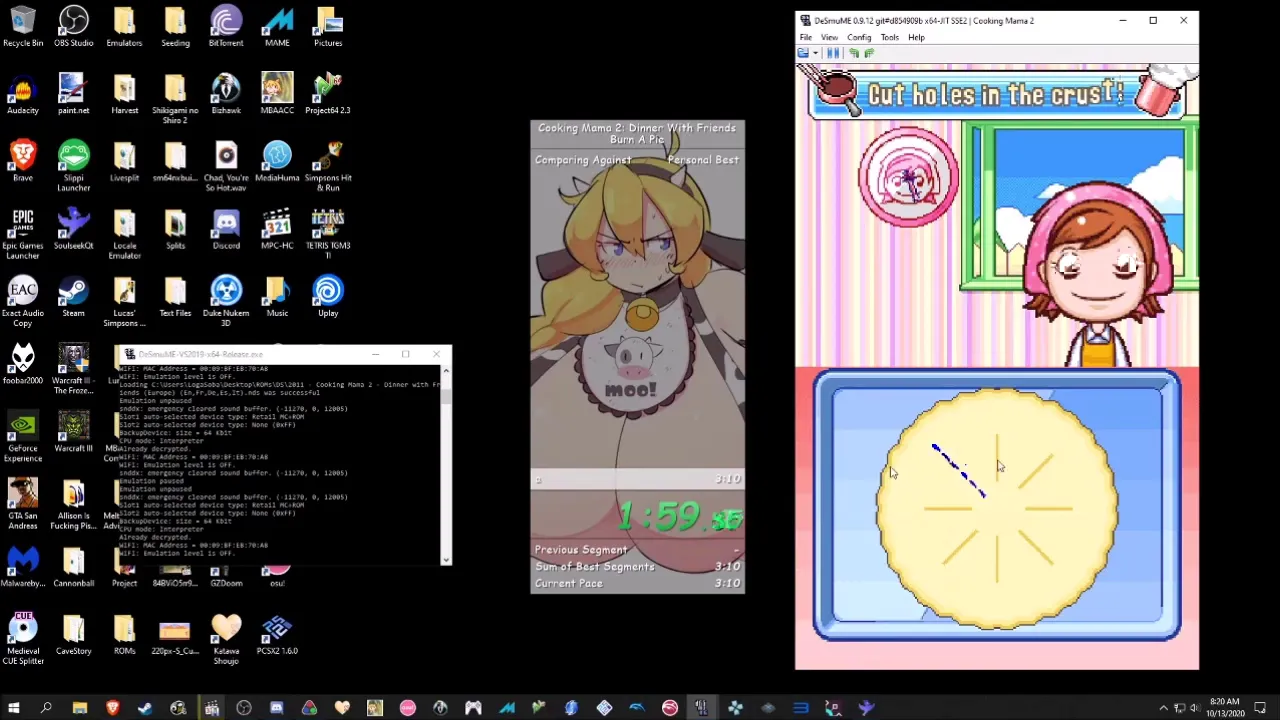Select the Bizhawk desktop icon
The image size is (1280, 720).
(226, 95)
